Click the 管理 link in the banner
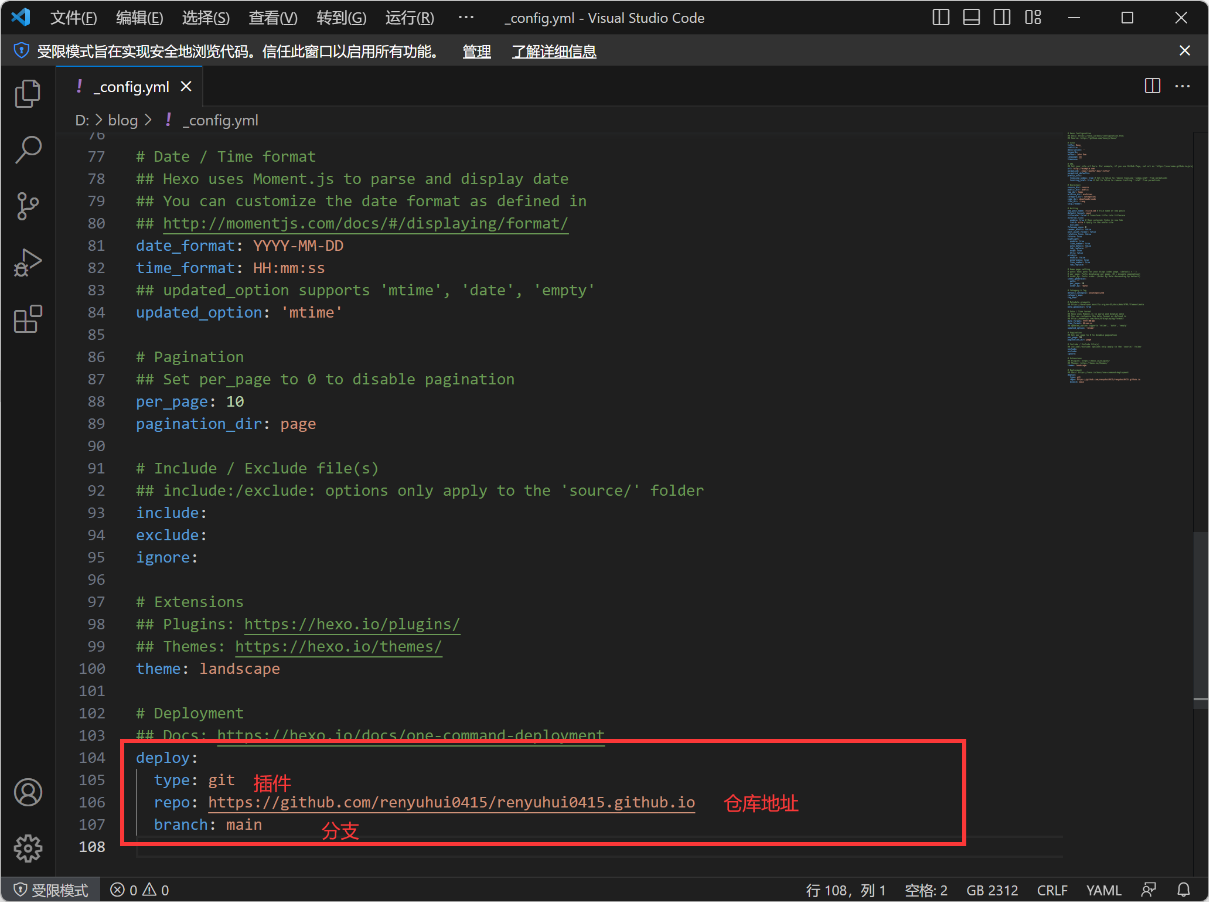 pyautogui.click(x=476, y=51)
